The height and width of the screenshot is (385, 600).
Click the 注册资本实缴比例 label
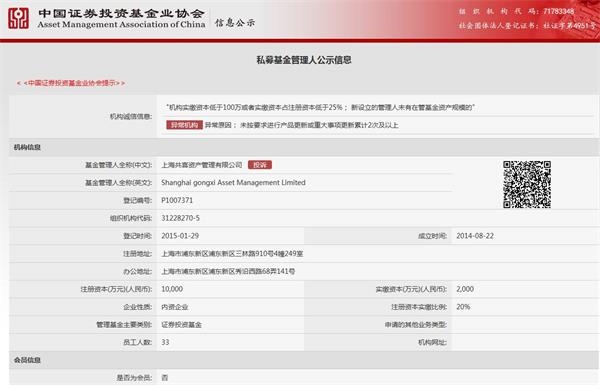(x=419, y=307)
